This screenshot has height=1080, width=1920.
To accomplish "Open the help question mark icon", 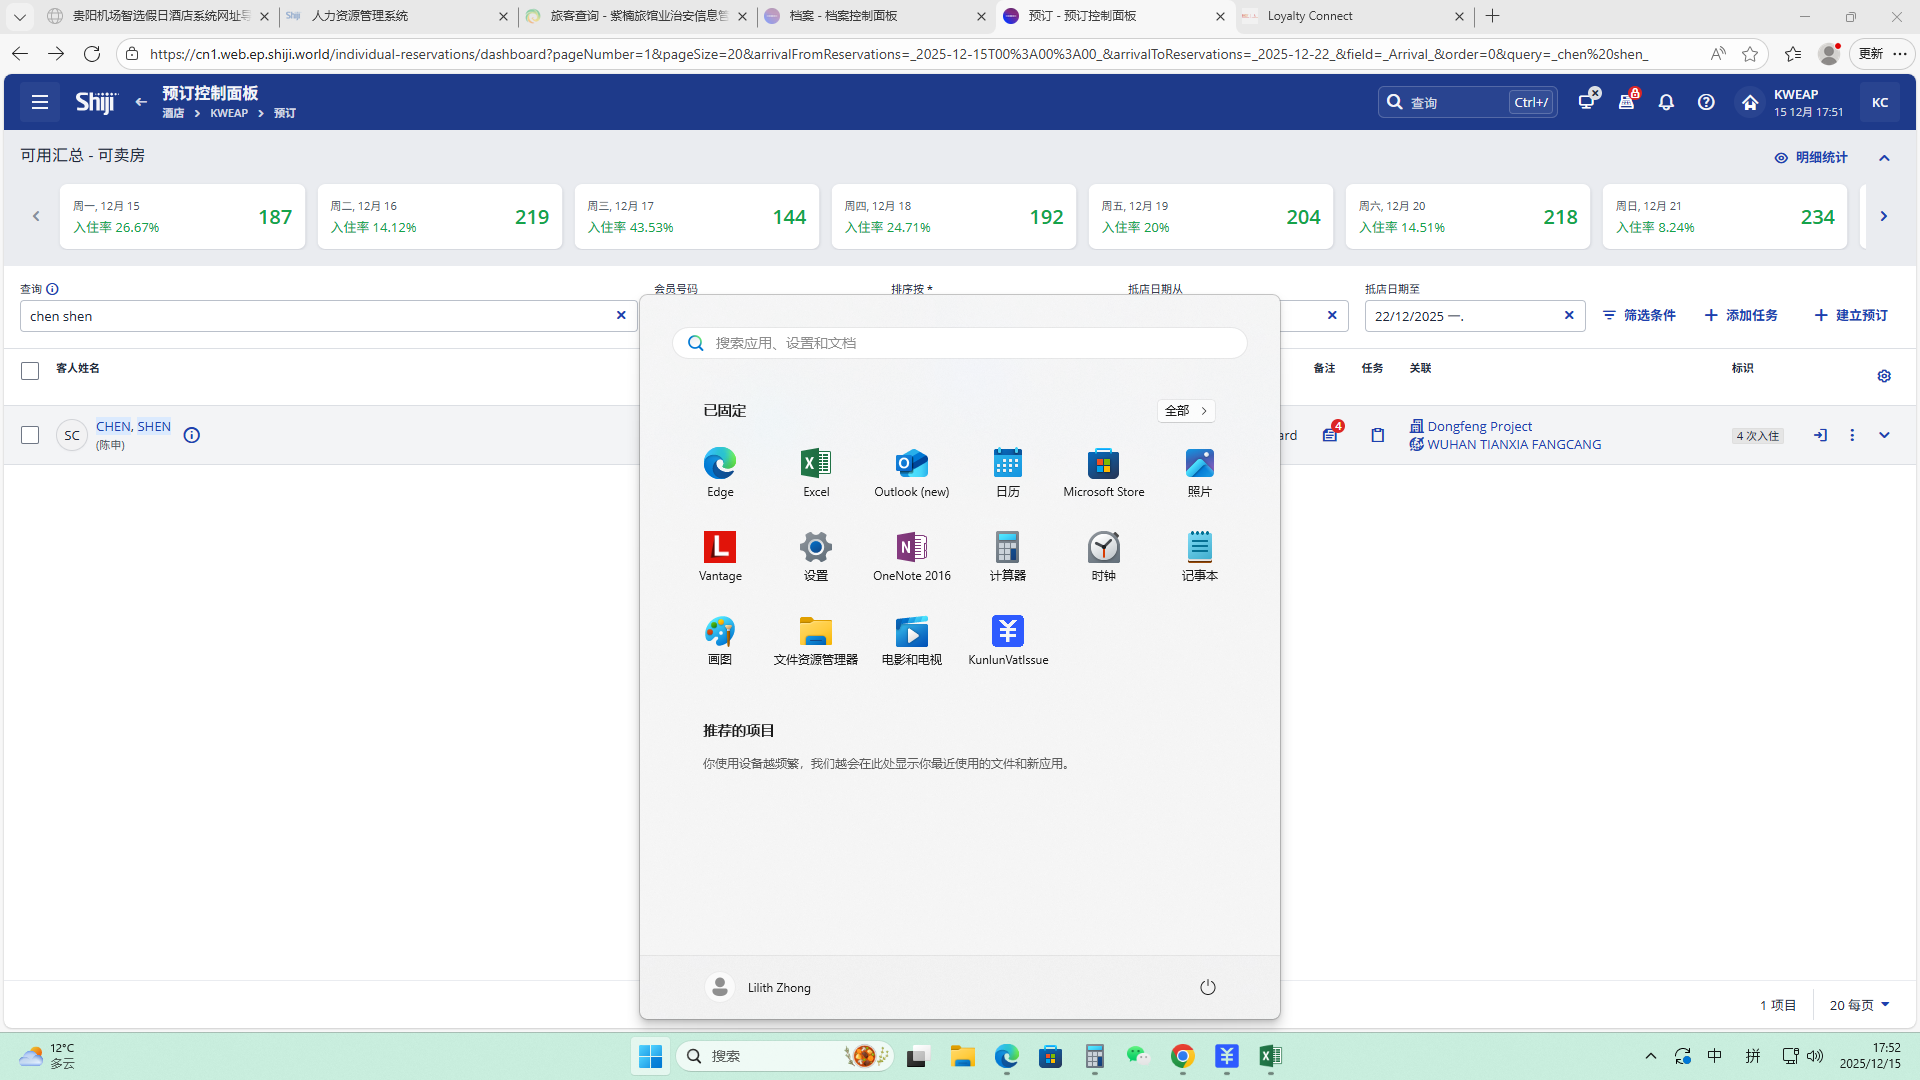I will (1706, 102).
